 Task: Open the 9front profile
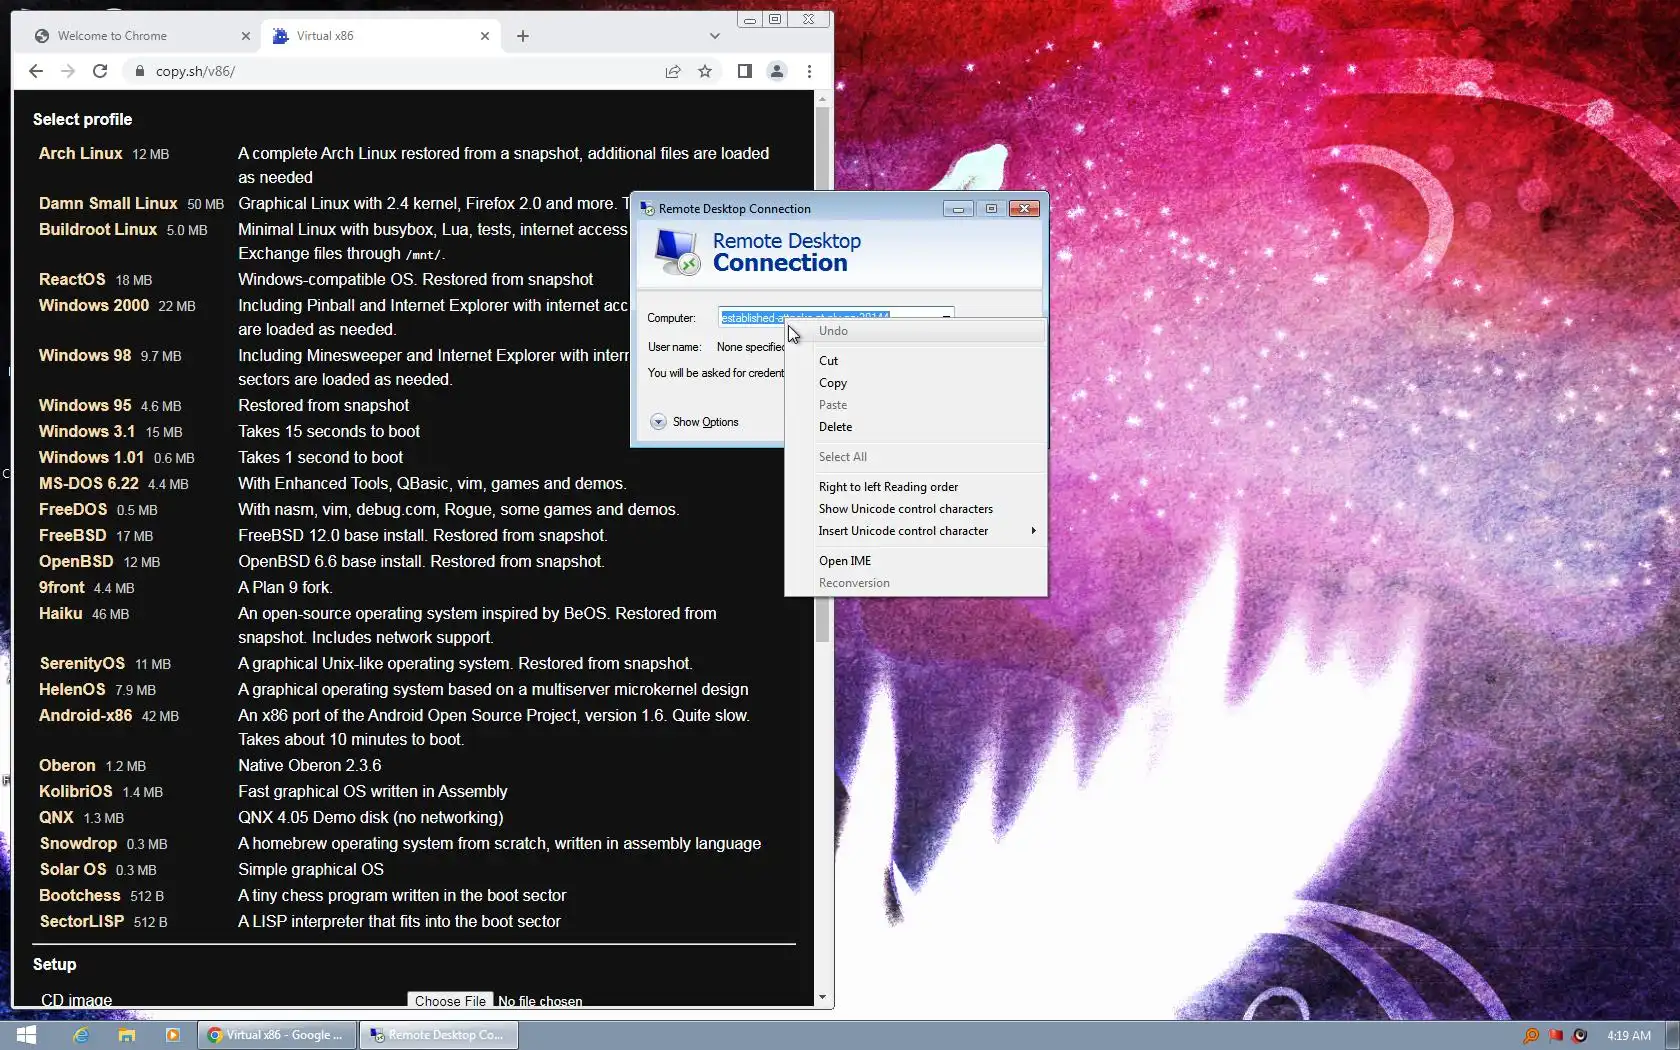click(x=62, y=587)
